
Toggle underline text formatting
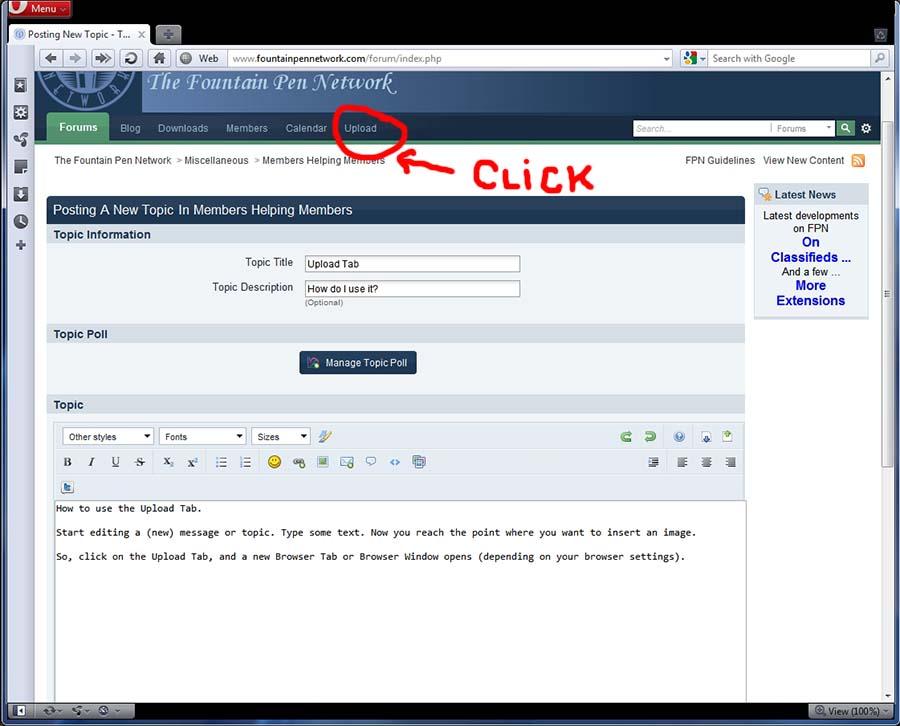pos(116,462)
